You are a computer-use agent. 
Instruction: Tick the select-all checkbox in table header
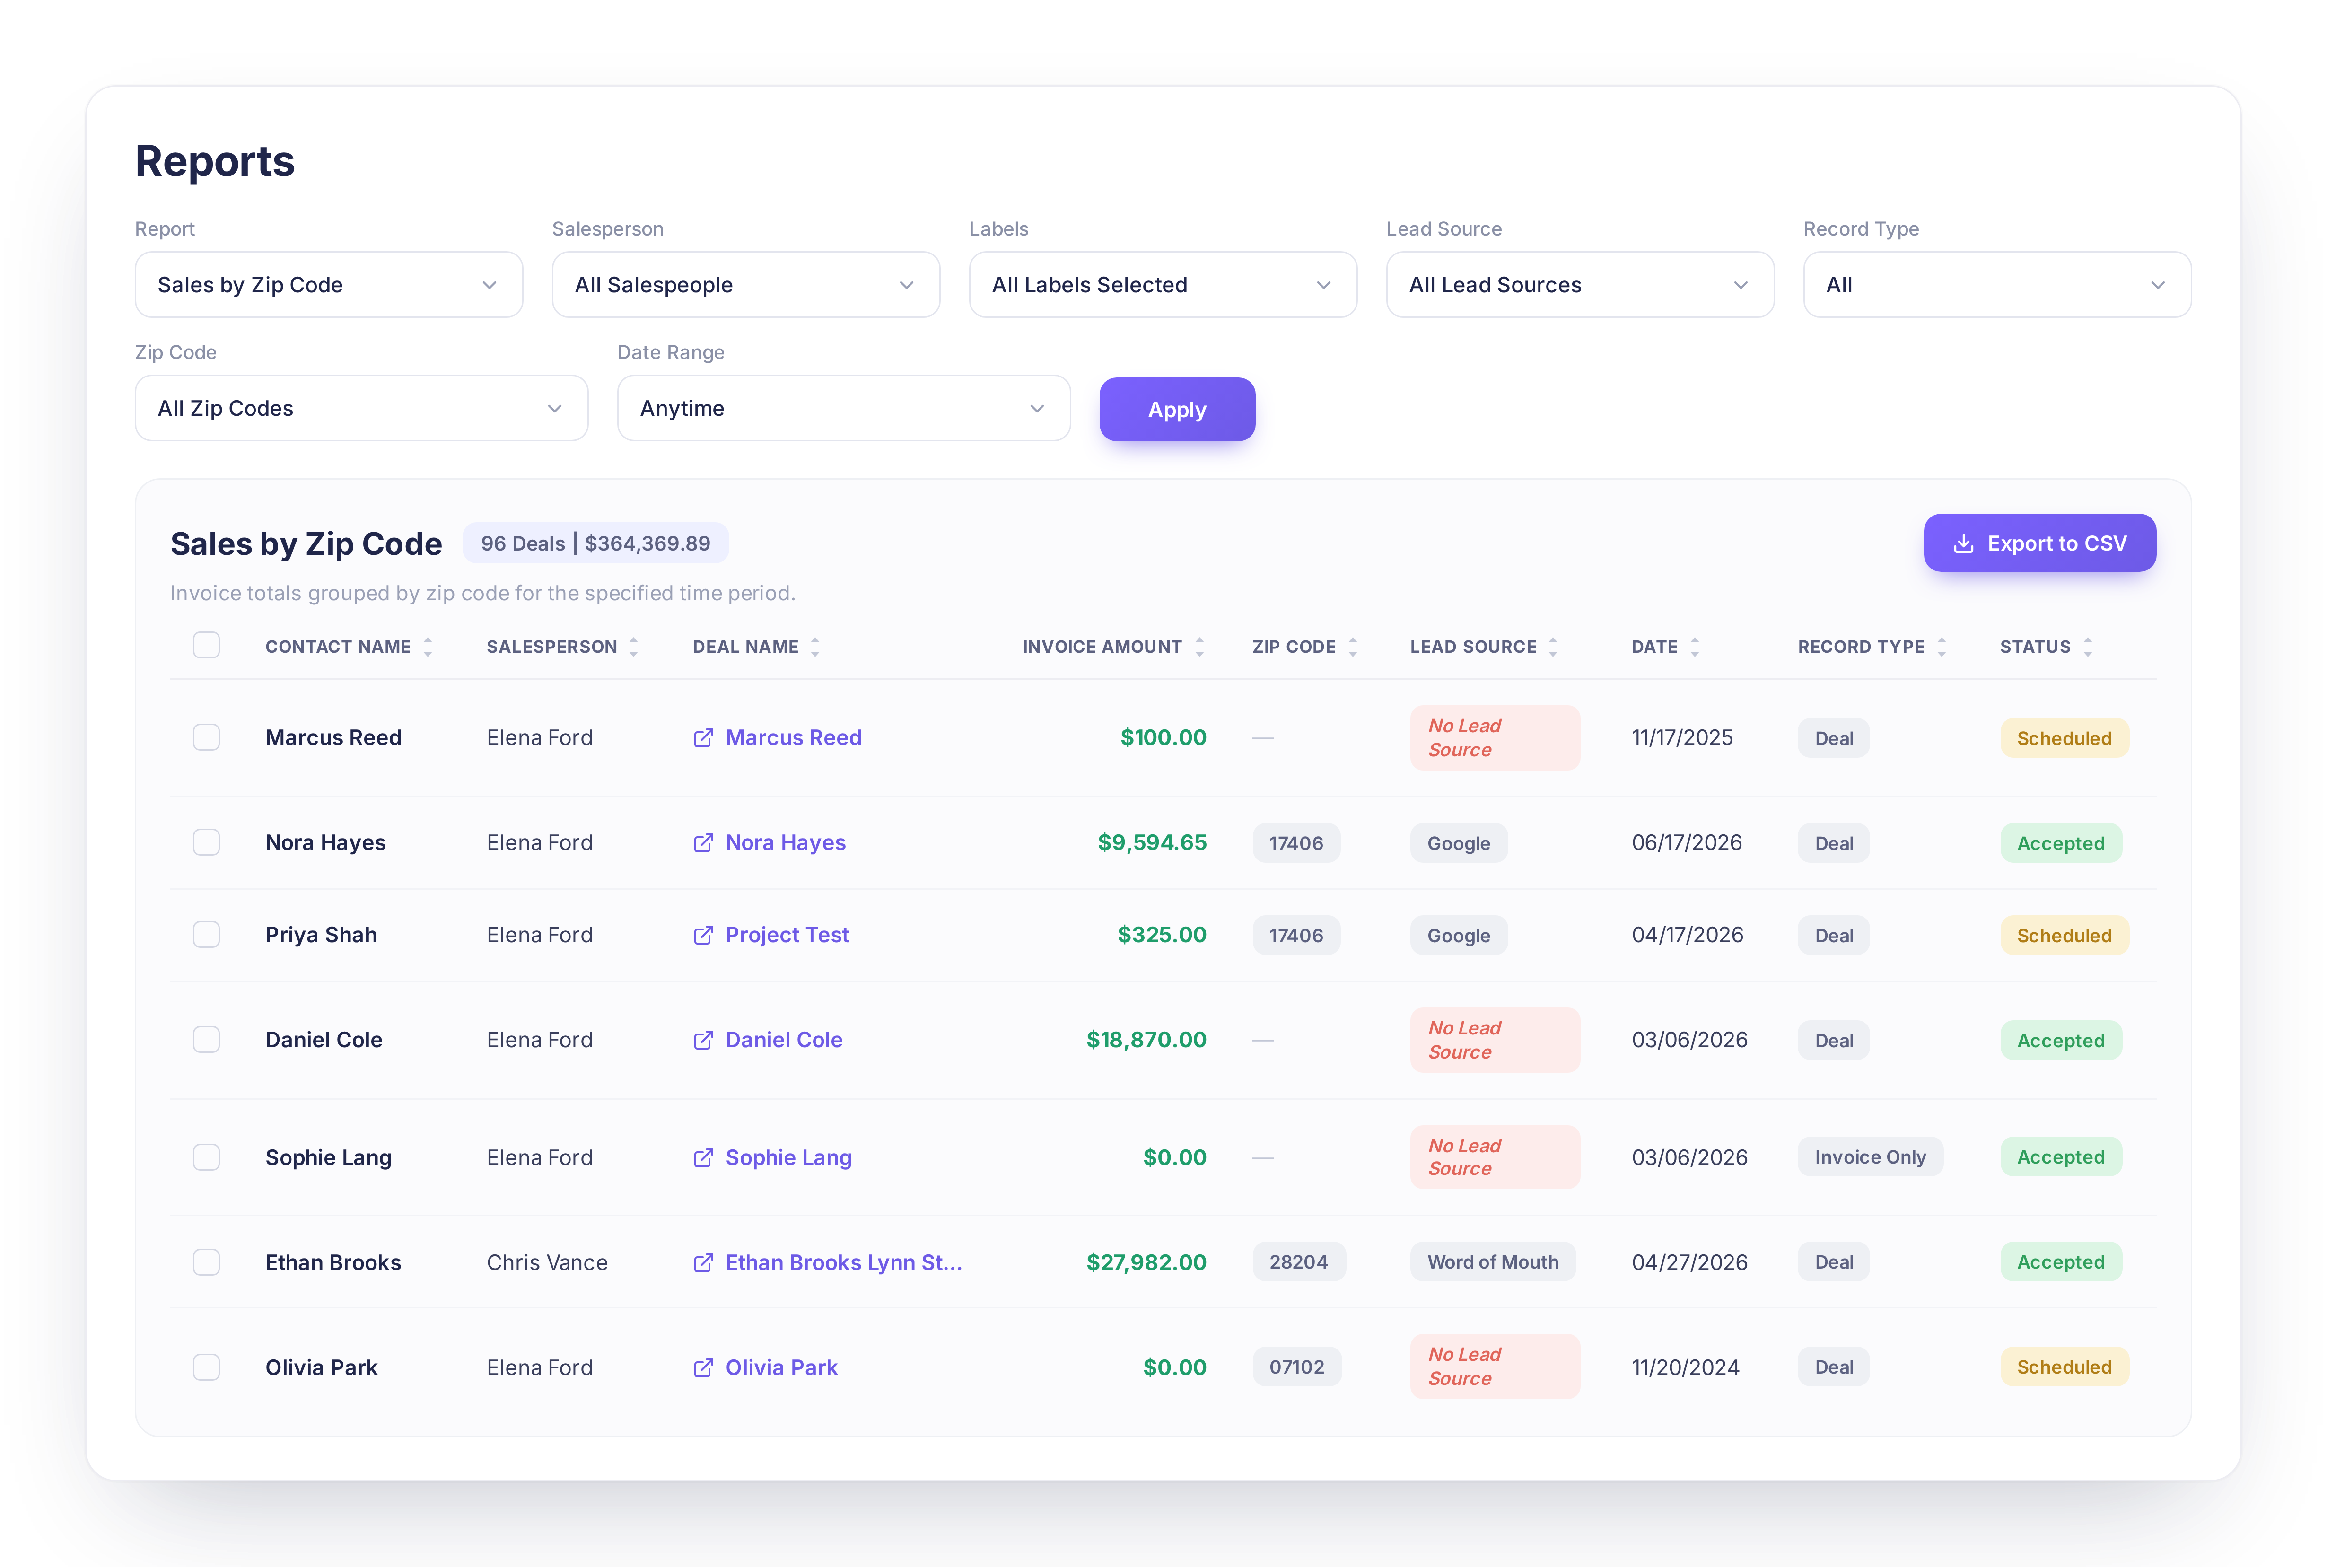coord(206,645)
